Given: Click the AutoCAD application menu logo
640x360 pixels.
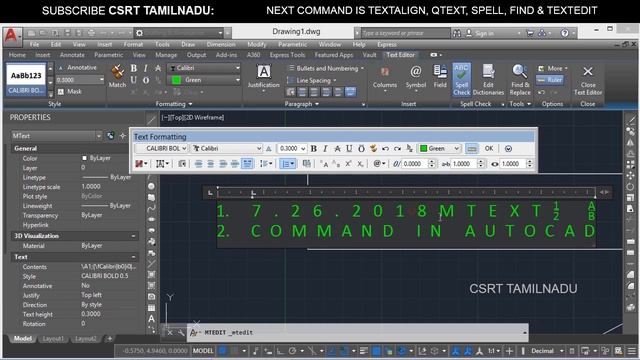Looking at the screenshot, I should [11, 36].
